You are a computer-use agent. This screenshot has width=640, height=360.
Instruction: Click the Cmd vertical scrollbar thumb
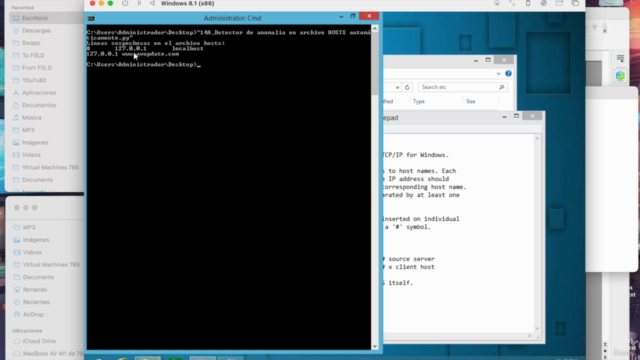pos(375,63)
